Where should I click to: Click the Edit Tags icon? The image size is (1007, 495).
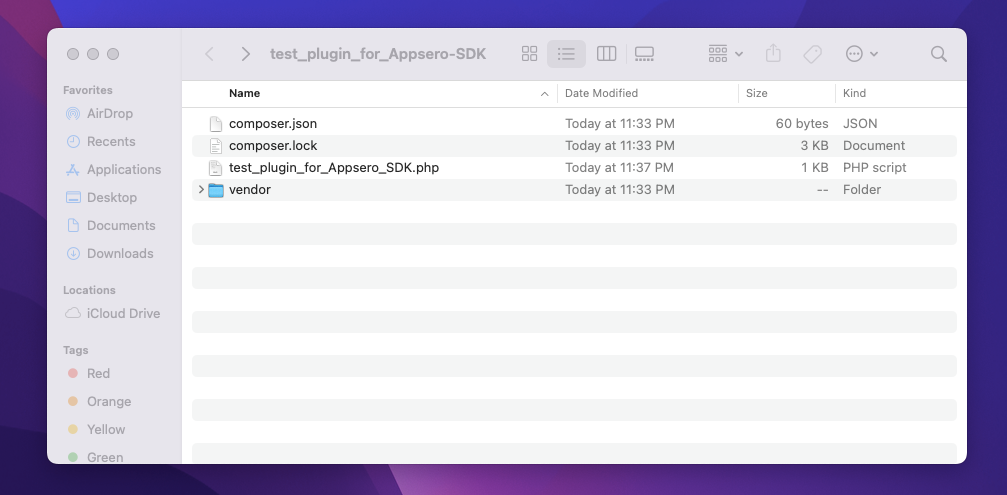click(x=812, y=54)
